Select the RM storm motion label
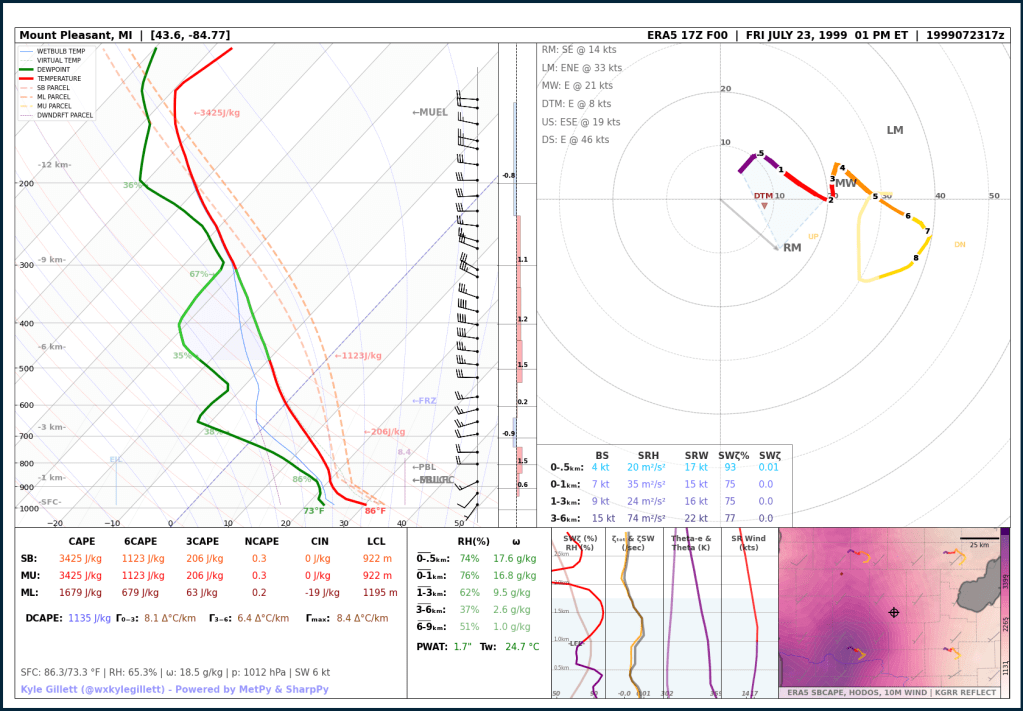This screenshot has width=1023, height=711. pos(792,248)
